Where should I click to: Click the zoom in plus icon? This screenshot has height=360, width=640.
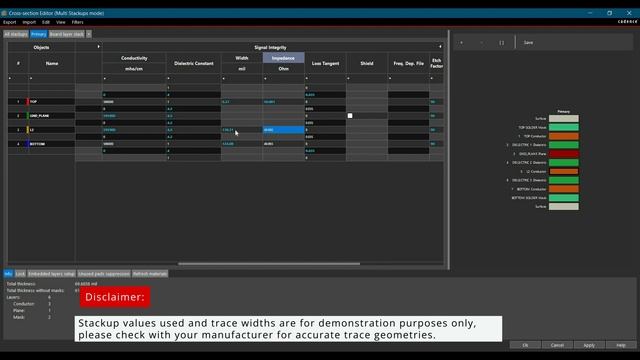(x=462, y=42)
